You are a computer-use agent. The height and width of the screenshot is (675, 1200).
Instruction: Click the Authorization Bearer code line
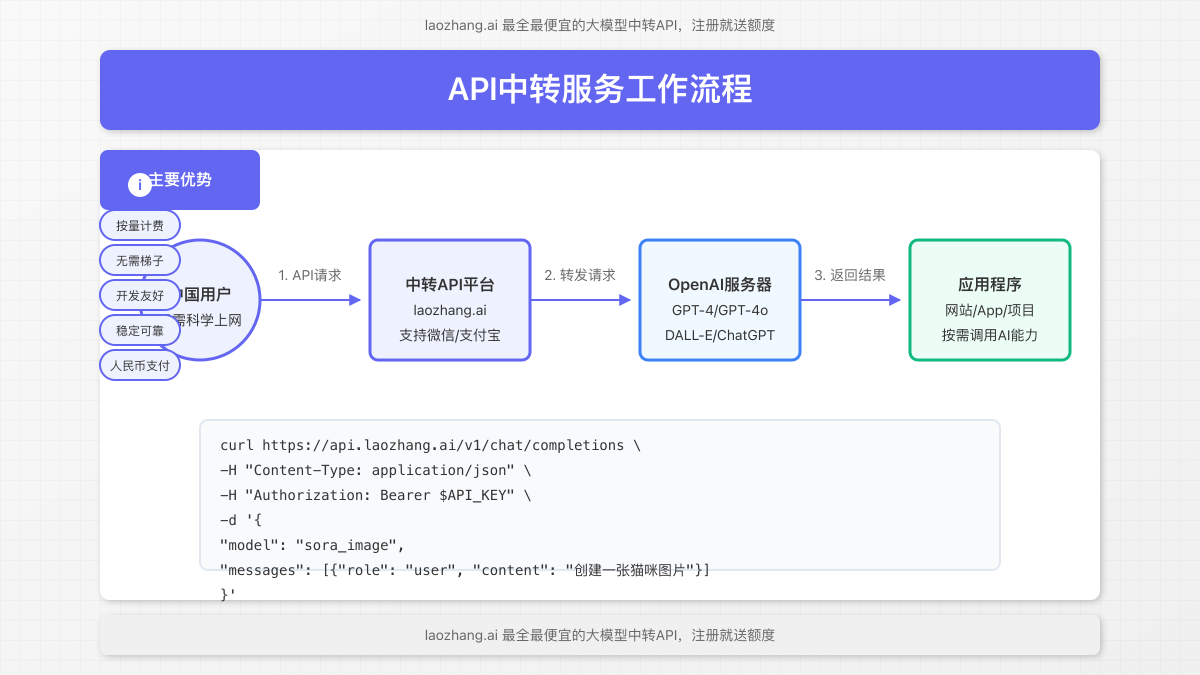click(376, 495)
